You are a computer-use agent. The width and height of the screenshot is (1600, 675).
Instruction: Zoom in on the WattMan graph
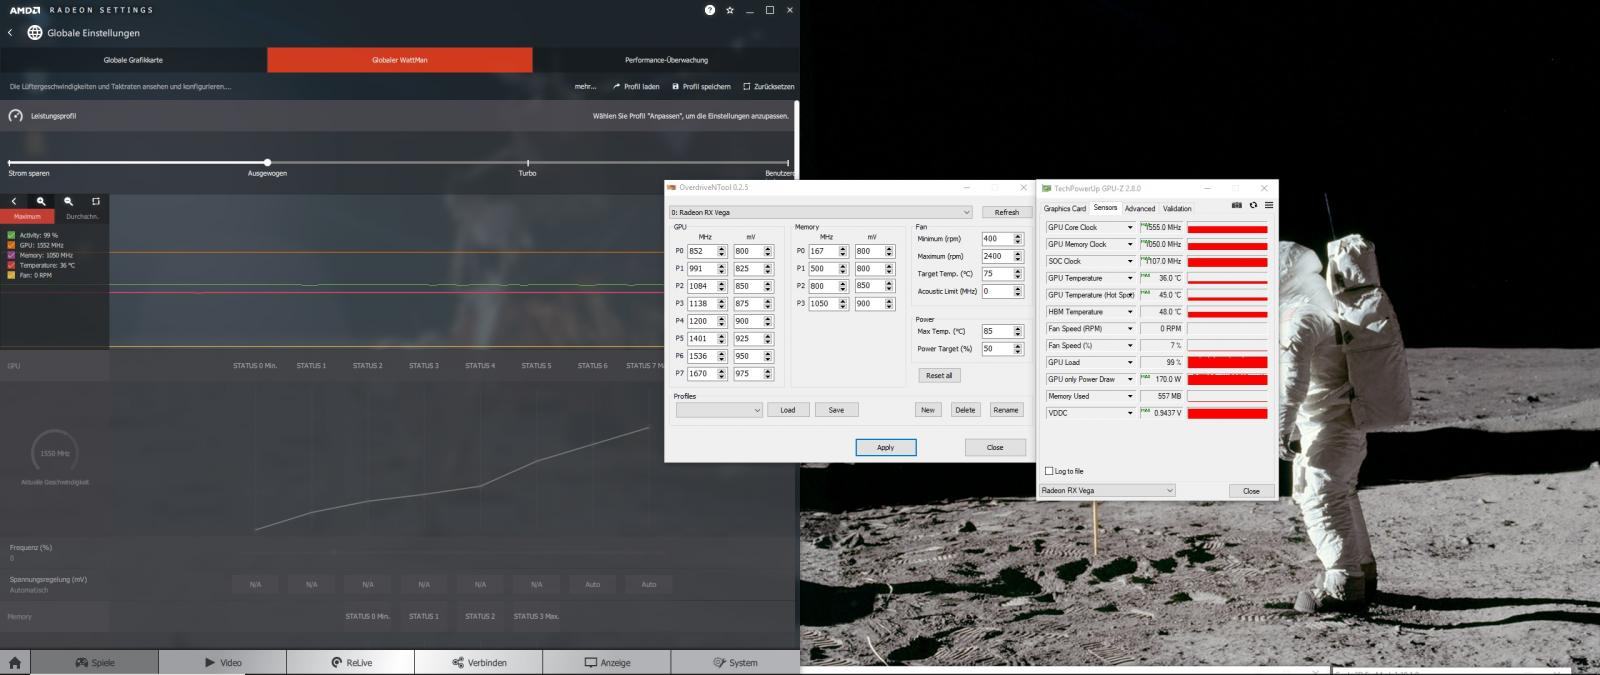pos(41,201)
